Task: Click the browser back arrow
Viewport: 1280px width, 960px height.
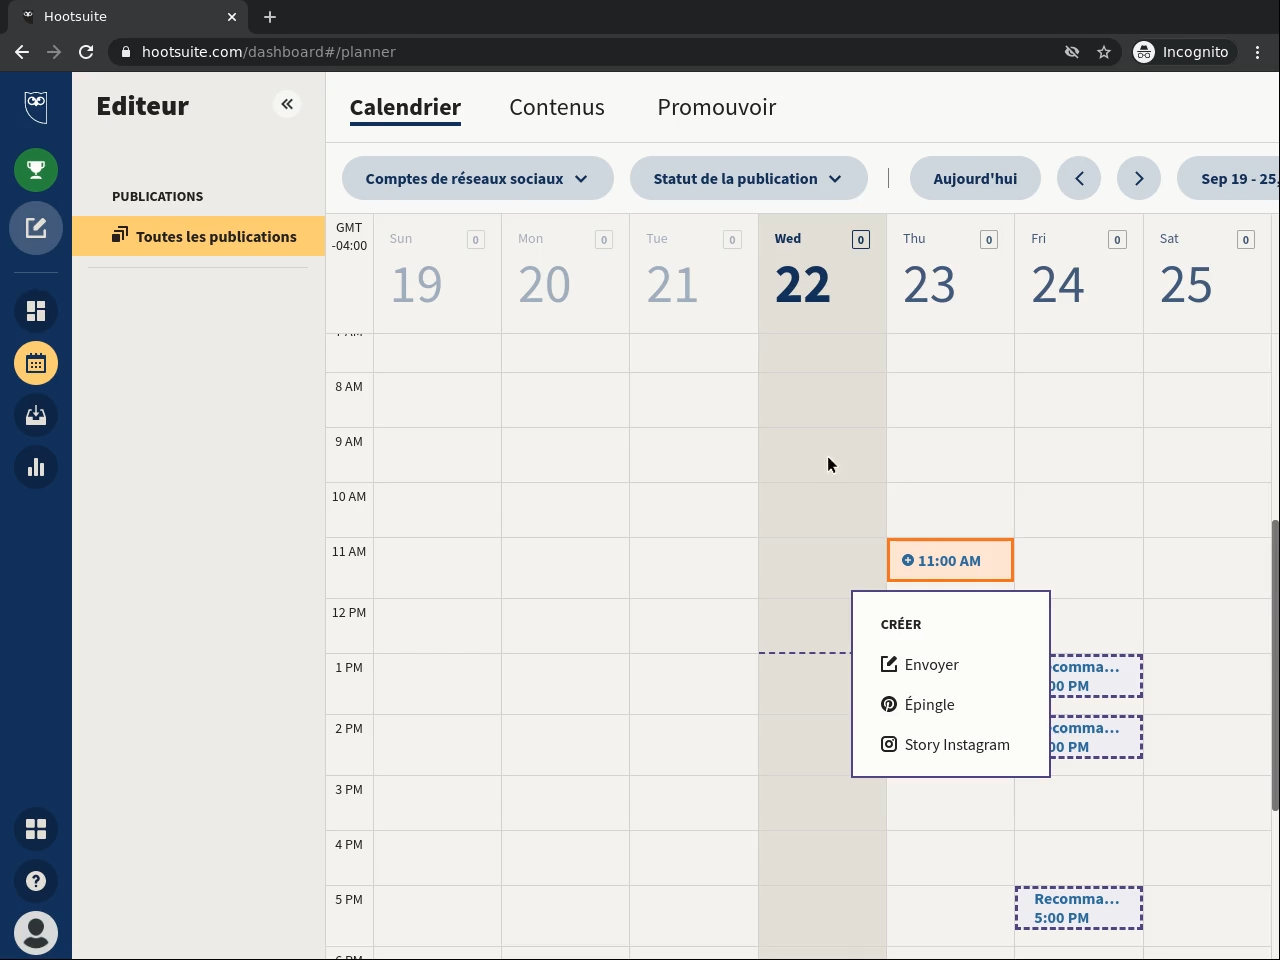Action: pos(22,52)
